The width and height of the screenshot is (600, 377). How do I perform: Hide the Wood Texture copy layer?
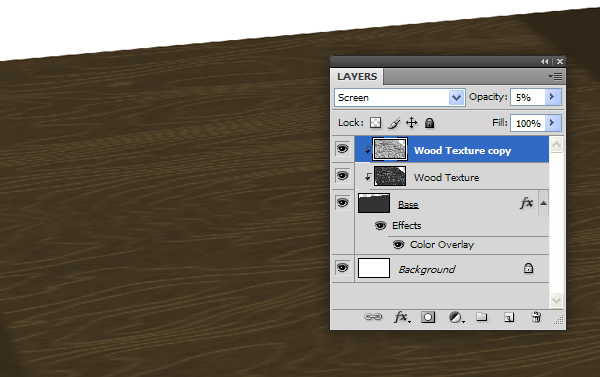tap(342, 149)
